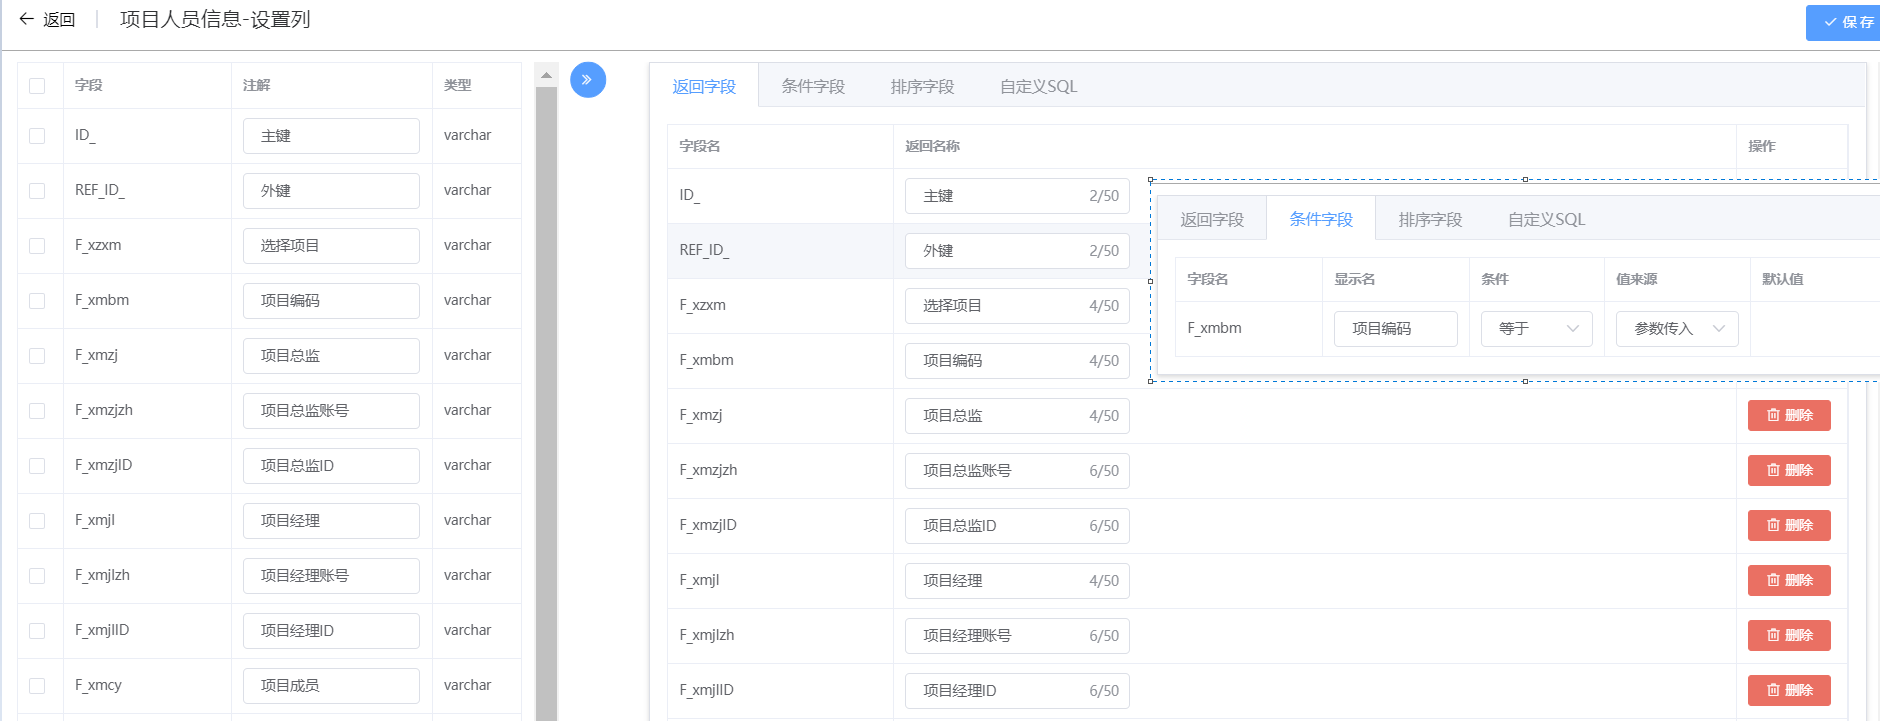1880x721 pixels.
Task: Delete the F_xmjl return field row
Action: click(x=1788, y=580)
